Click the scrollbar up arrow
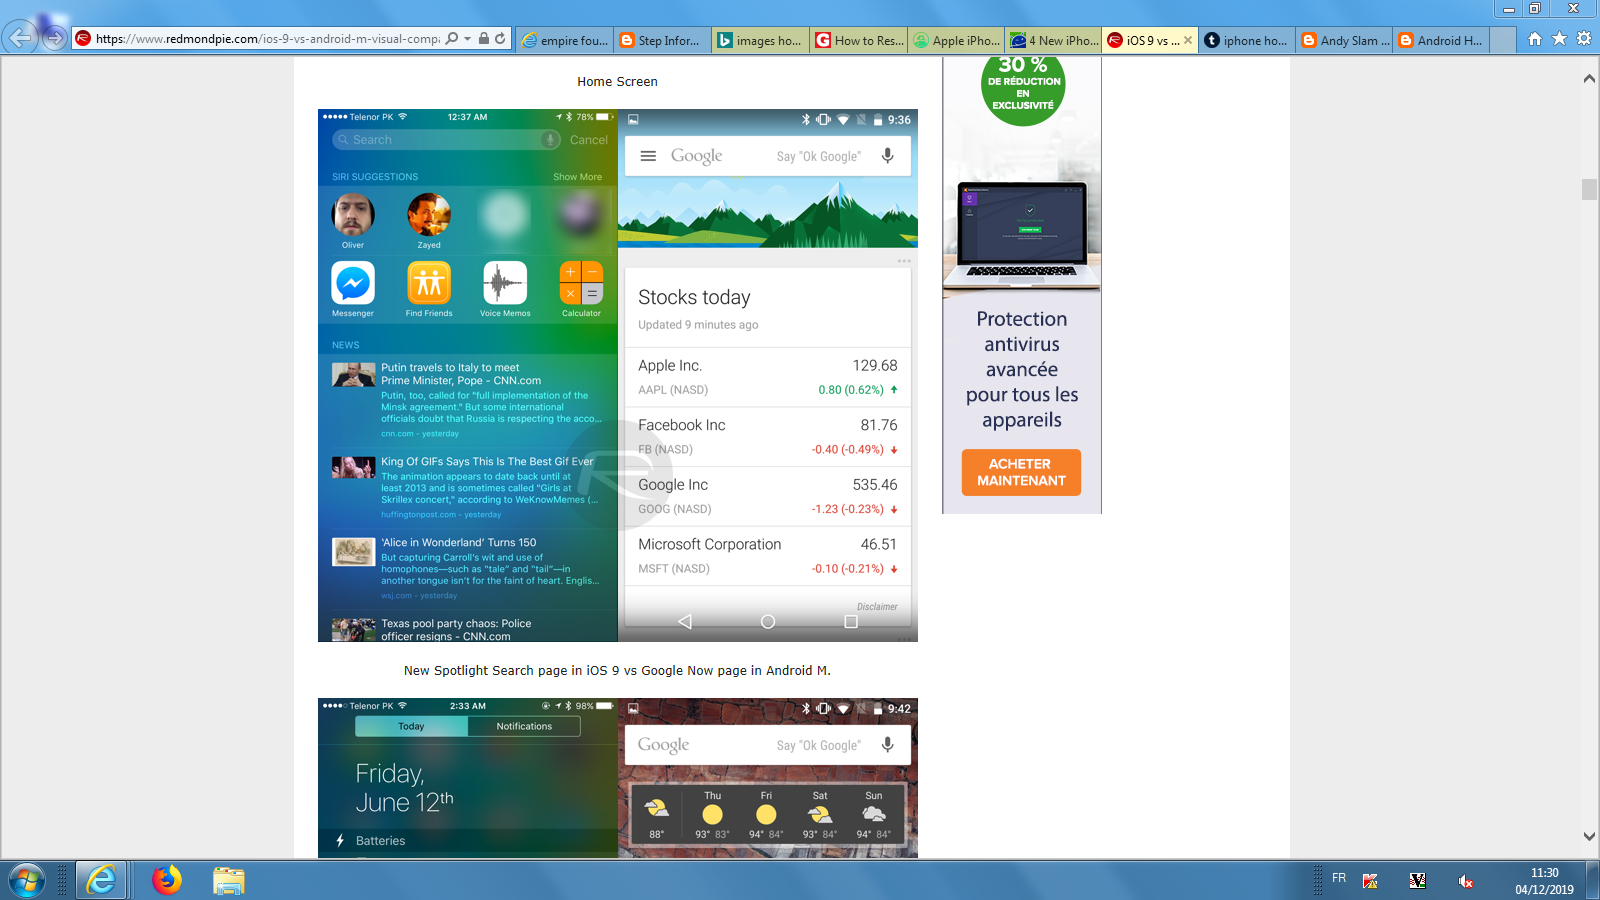This screenshot has width=1600, height=900. (x=1589, y=78)
